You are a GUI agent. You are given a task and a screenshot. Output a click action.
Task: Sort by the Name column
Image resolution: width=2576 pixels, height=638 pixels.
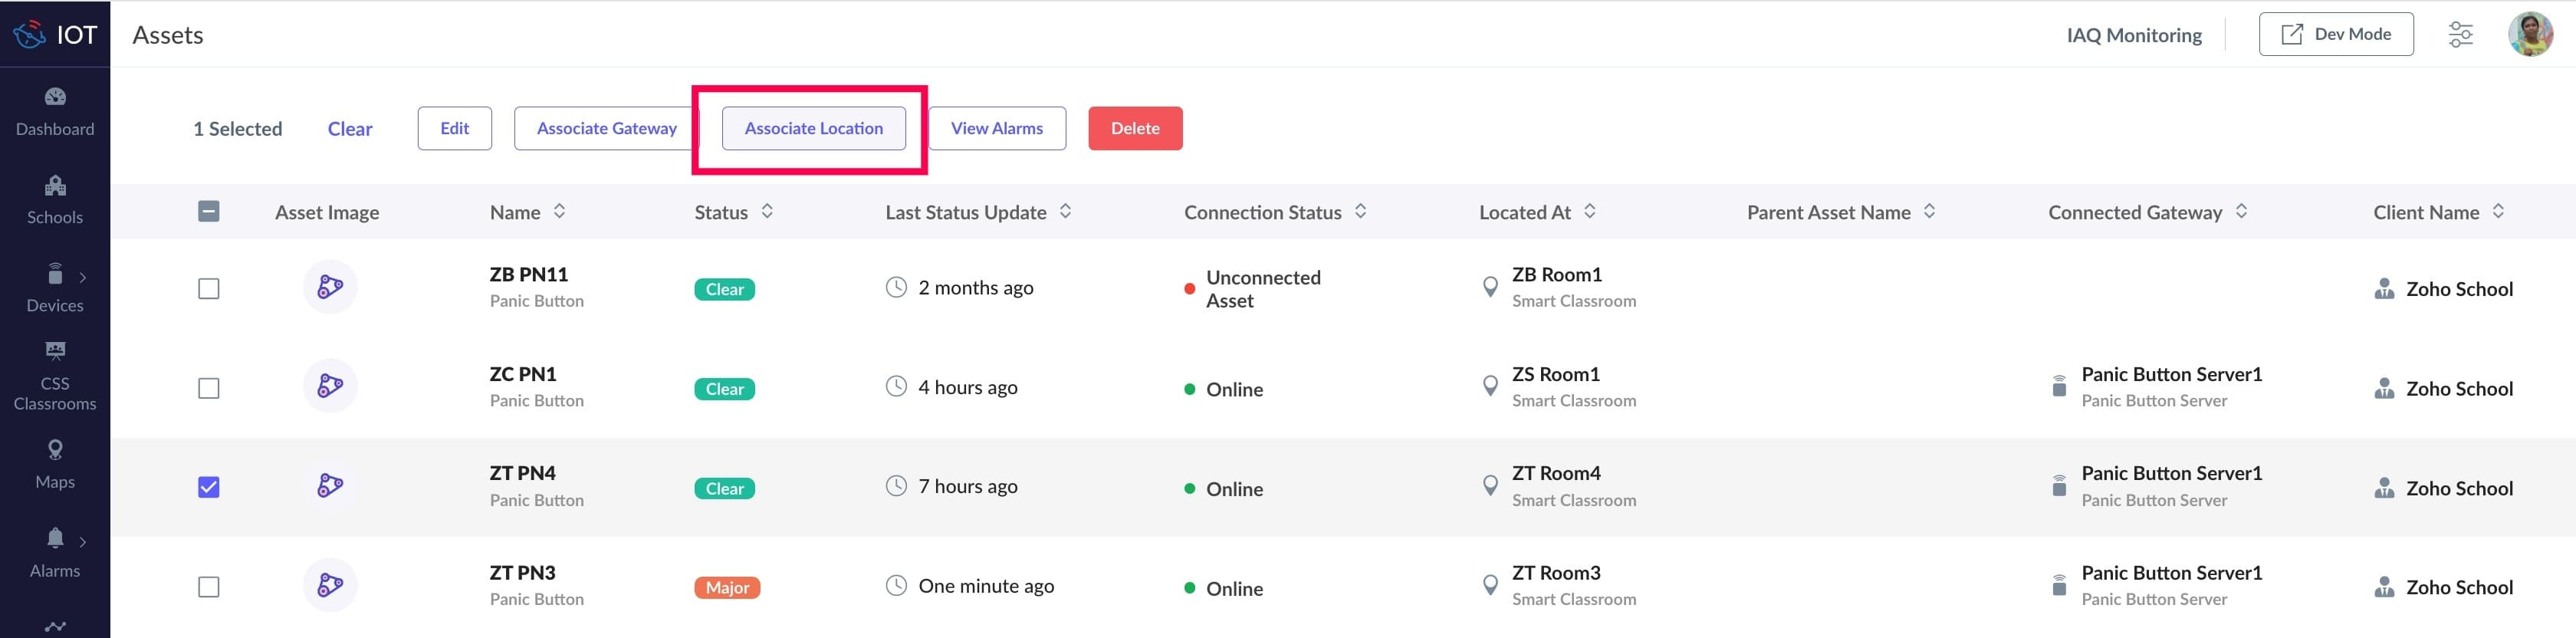559,212
